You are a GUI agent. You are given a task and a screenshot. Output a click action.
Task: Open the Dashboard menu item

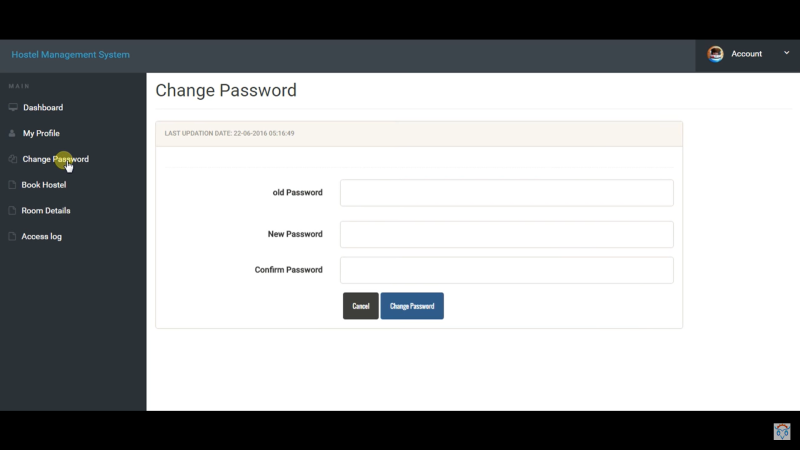(43, 108)
